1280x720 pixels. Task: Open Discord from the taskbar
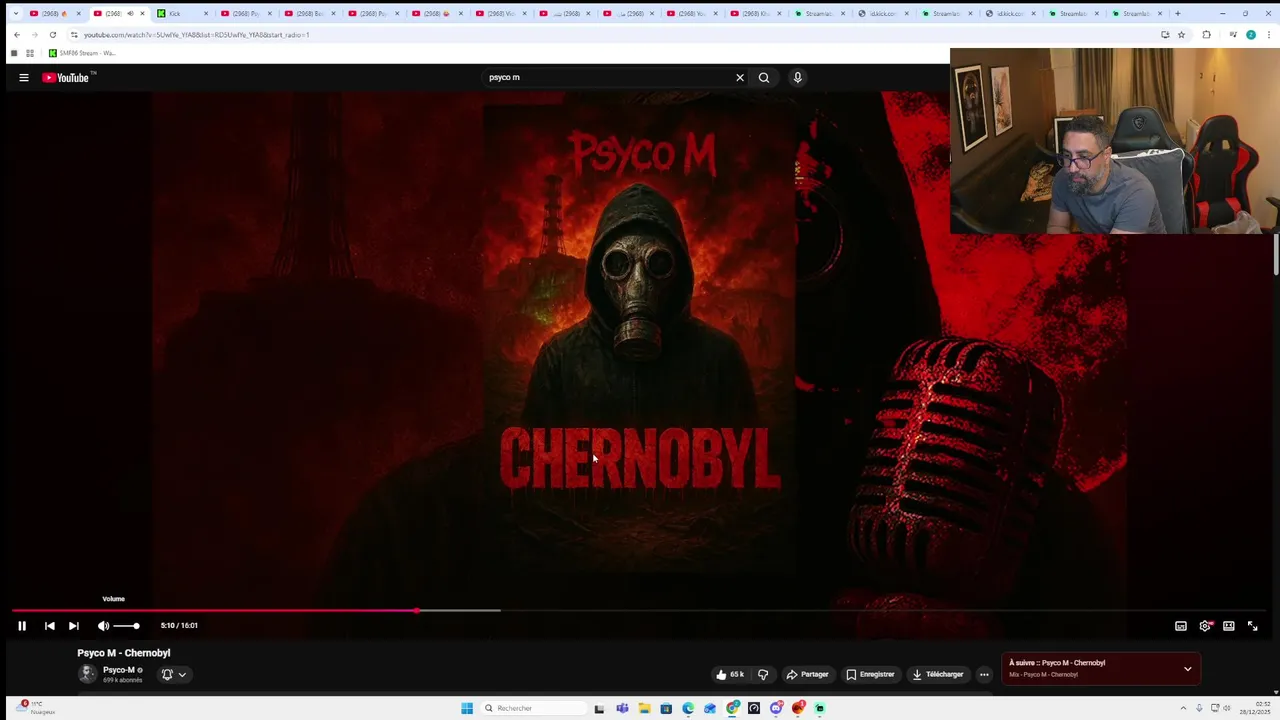tap(776, 708)
